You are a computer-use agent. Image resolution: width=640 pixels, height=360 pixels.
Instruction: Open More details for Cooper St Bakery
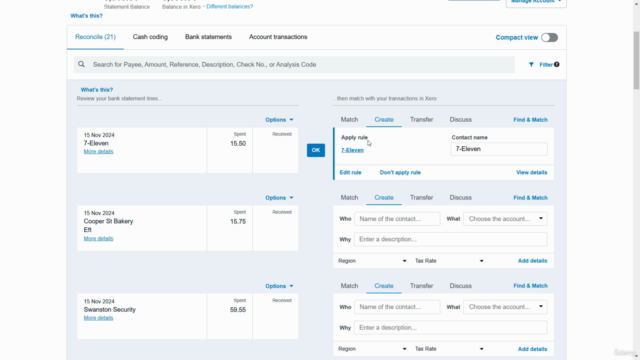coord(98,238)
